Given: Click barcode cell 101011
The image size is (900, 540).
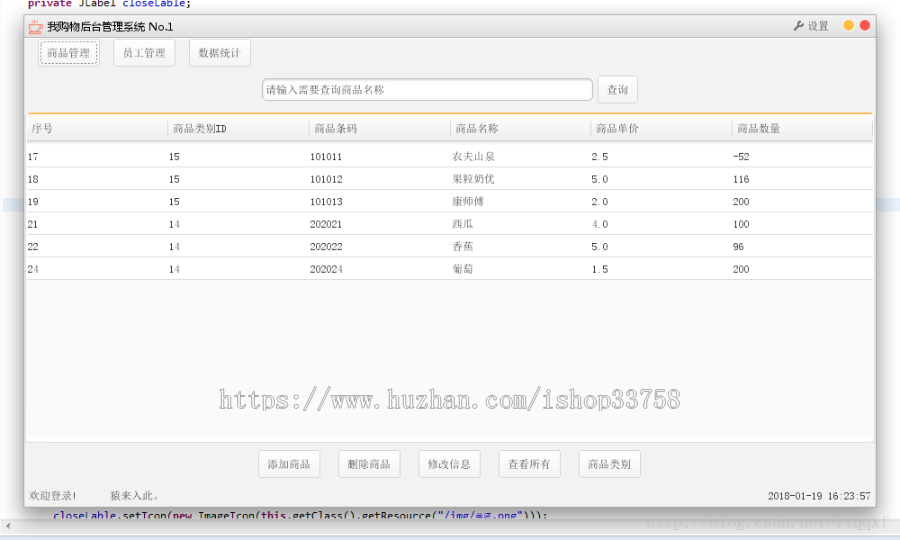Looking at the screenshot, I should tap(325, 157).
